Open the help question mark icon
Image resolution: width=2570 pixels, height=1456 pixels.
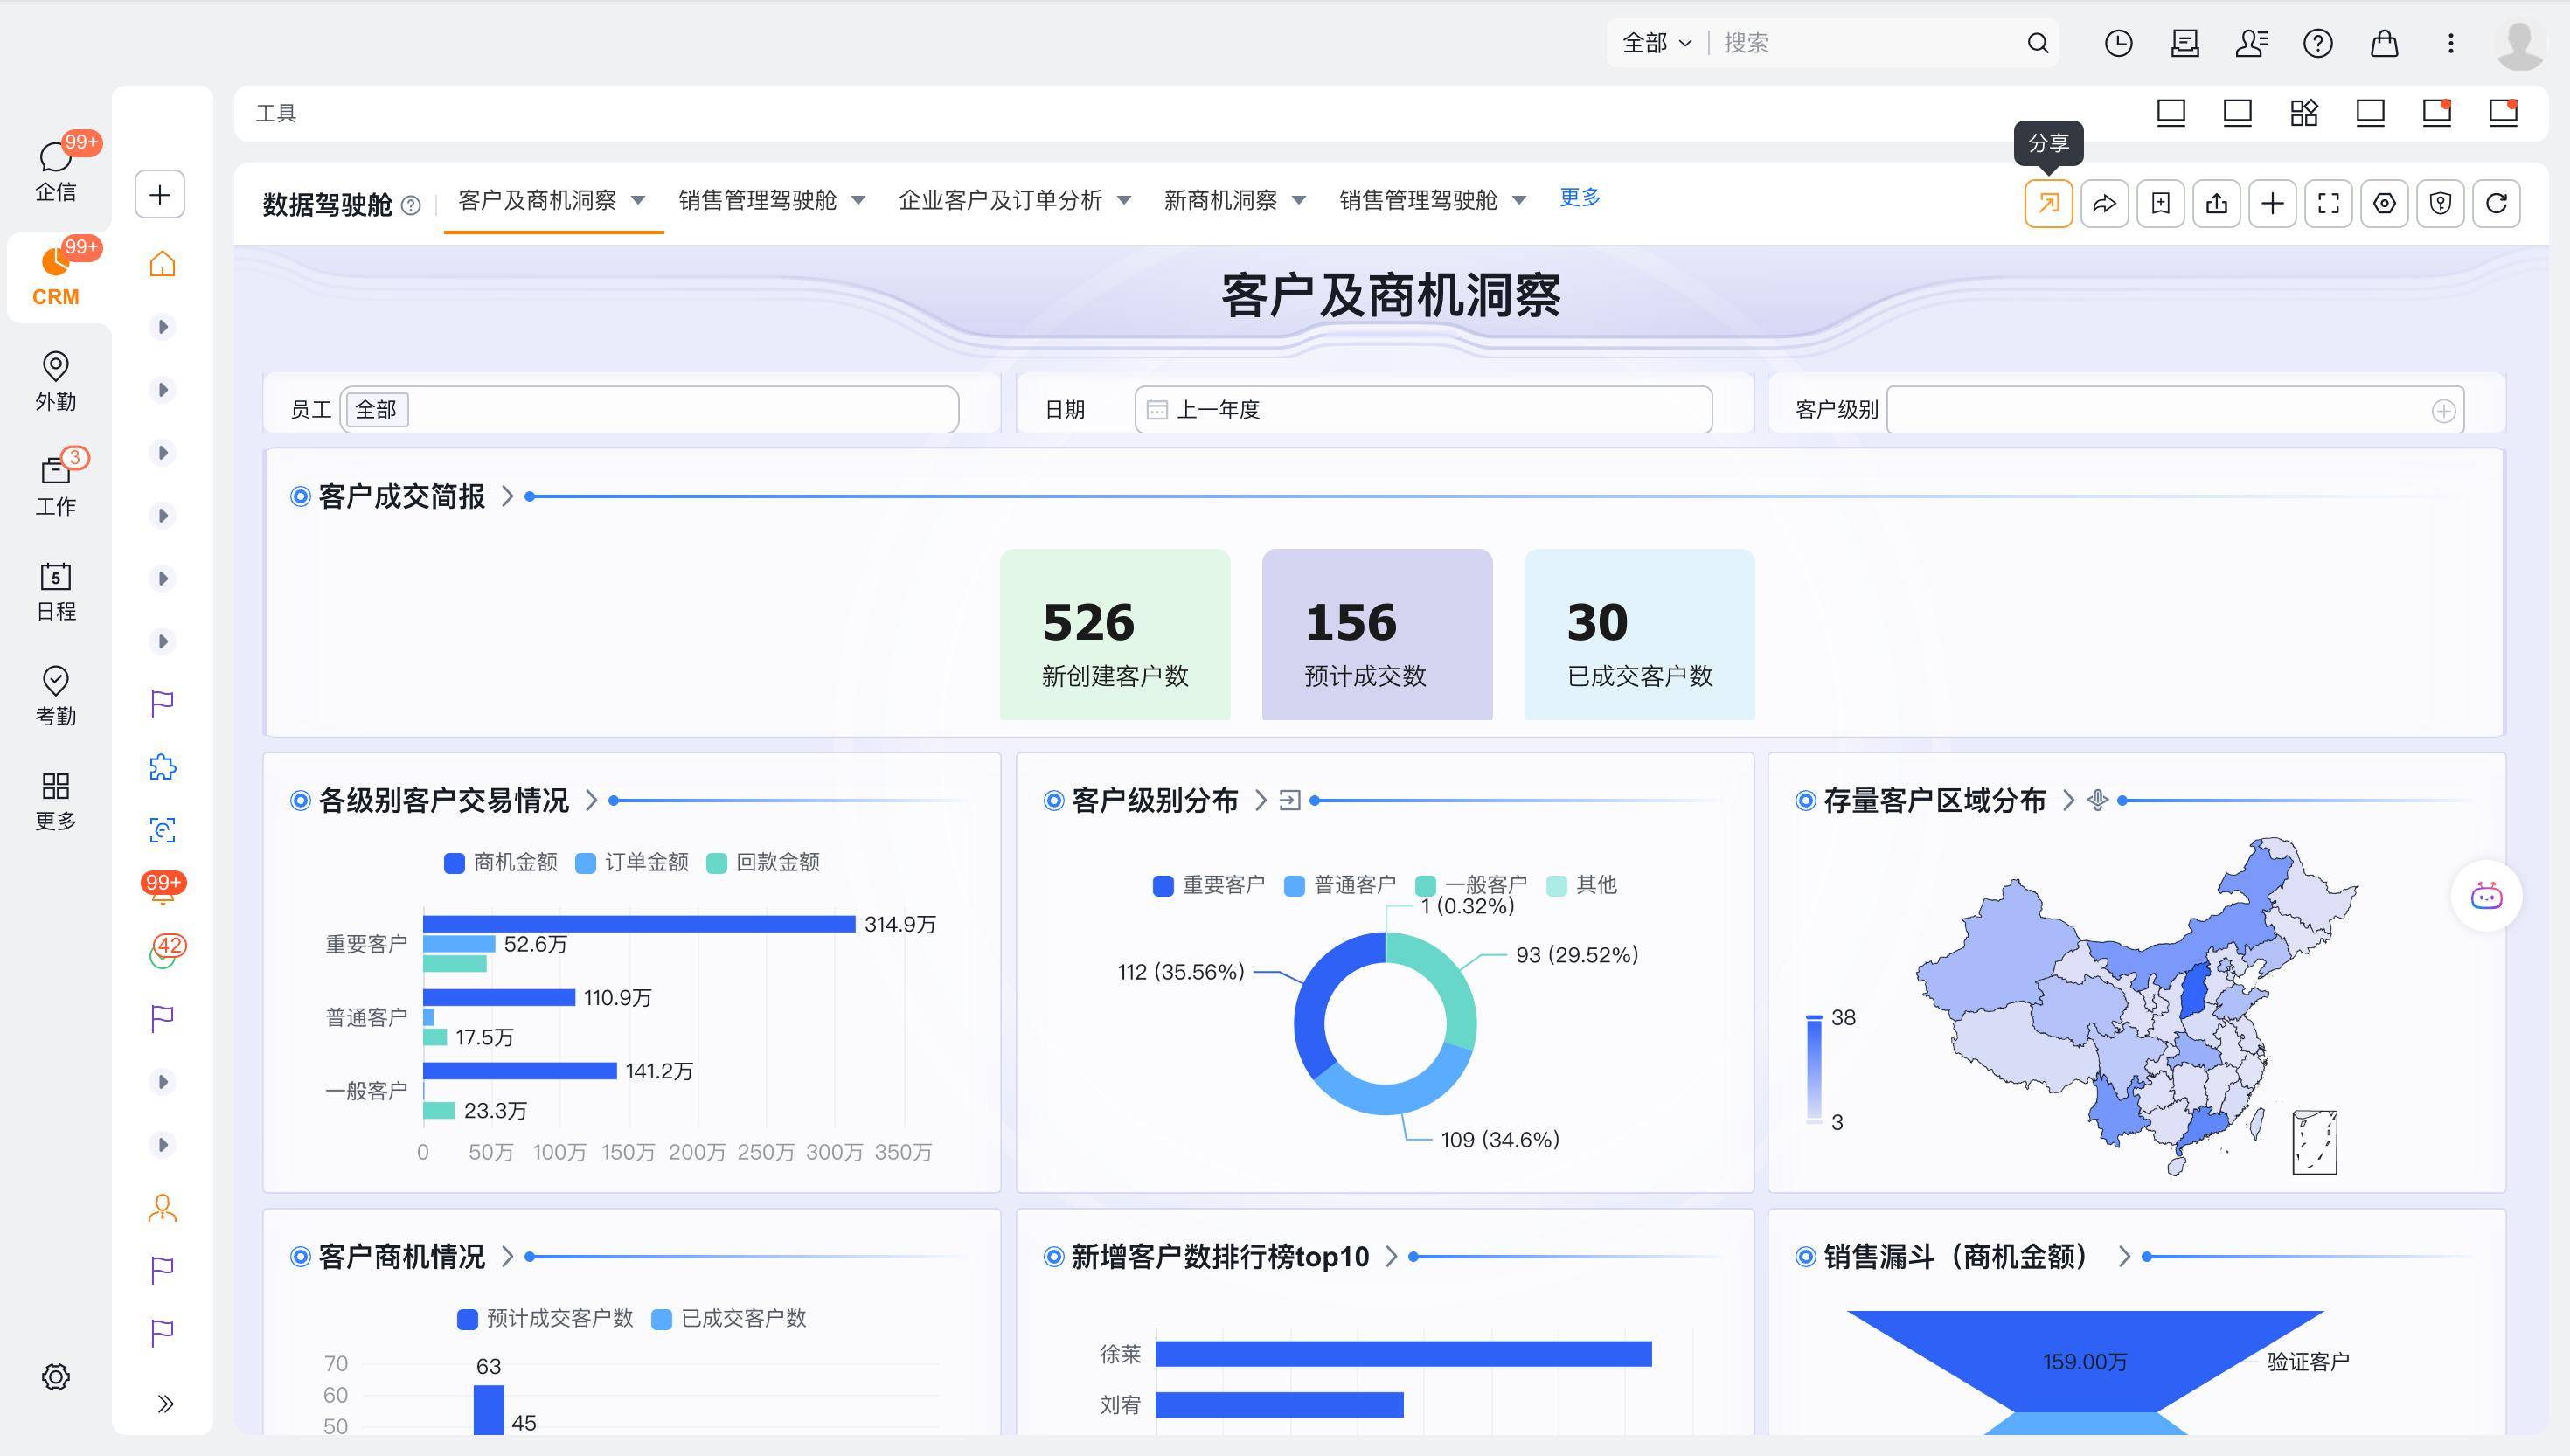[2317, 43]
